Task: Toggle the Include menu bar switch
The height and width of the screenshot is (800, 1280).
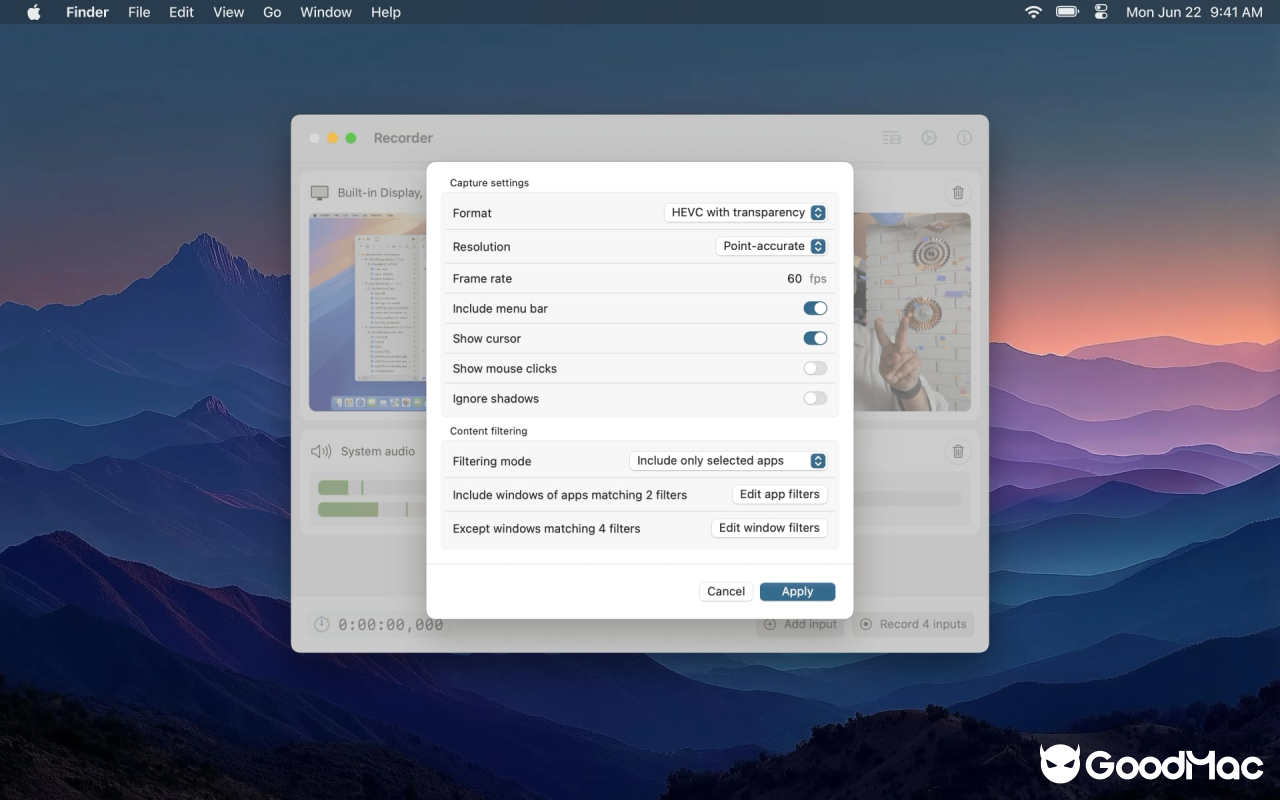Action: [x=815, y=308]
